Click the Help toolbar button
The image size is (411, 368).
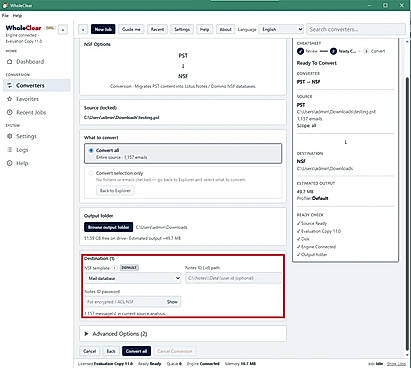click(x=204, y=29)
